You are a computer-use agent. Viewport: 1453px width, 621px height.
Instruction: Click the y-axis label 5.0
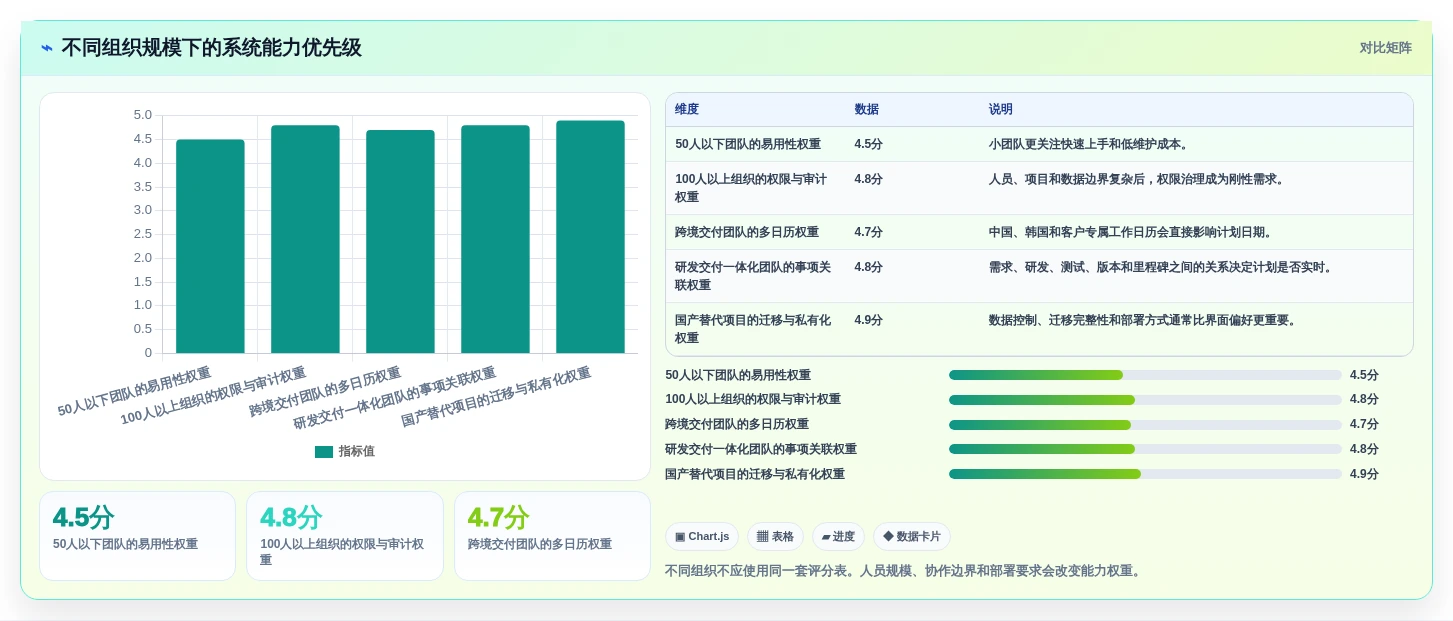(143, 115)
